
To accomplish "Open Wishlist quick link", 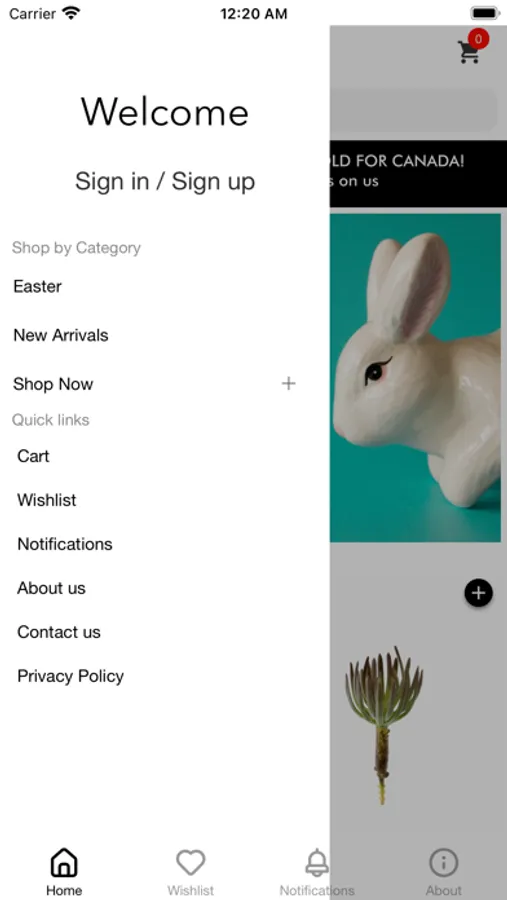I will click(x=47, y=500).
